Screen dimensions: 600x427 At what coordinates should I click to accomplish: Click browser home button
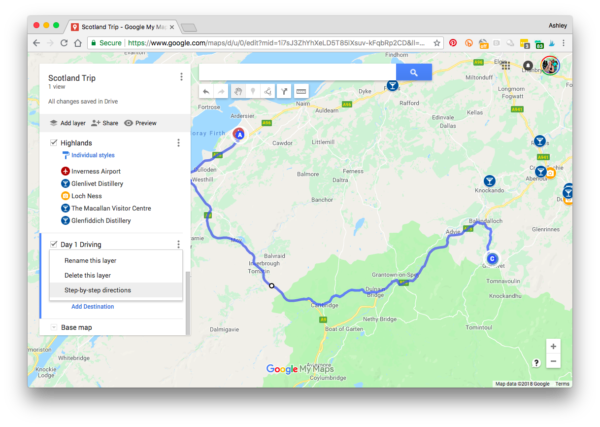tap(78, 43)
